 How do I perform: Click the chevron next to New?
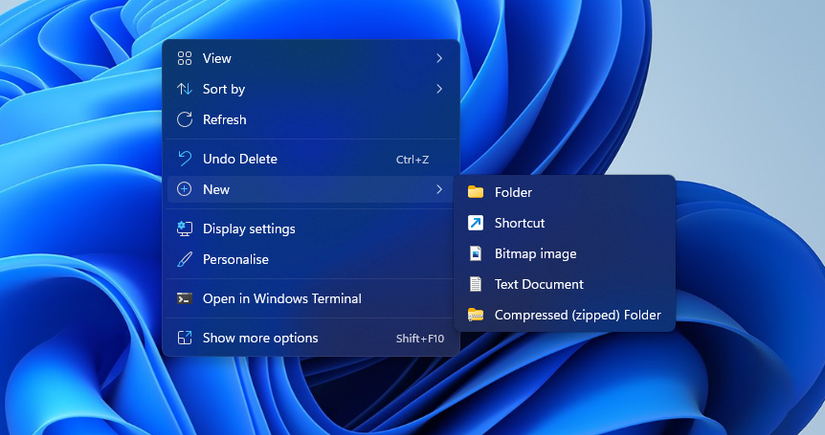coord(439,189)
